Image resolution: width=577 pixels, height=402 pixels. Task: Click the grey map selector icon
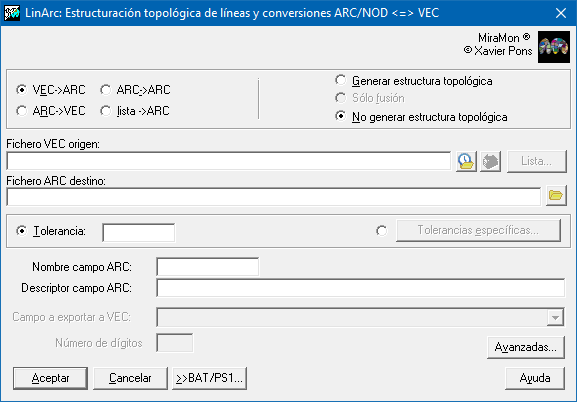(x=490, y=161)
